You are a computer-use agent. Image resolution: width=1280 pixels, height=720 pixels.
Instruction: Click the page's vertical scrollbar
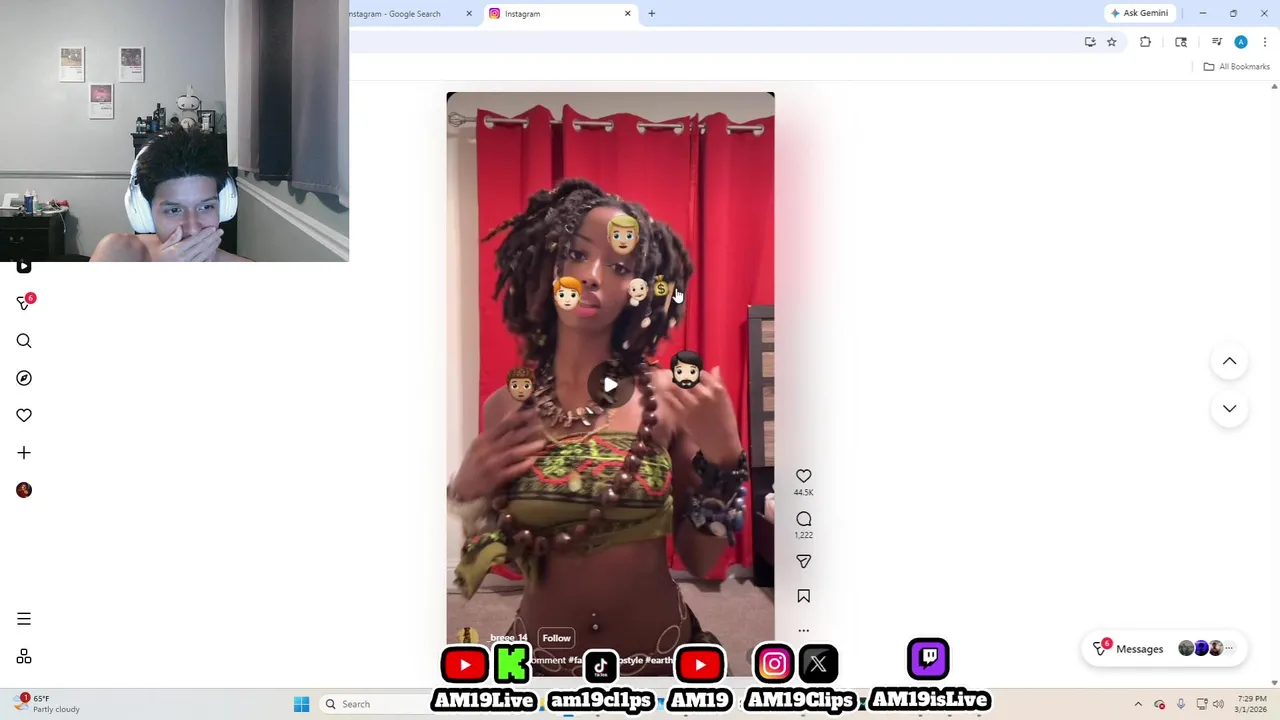point(1274,385)
